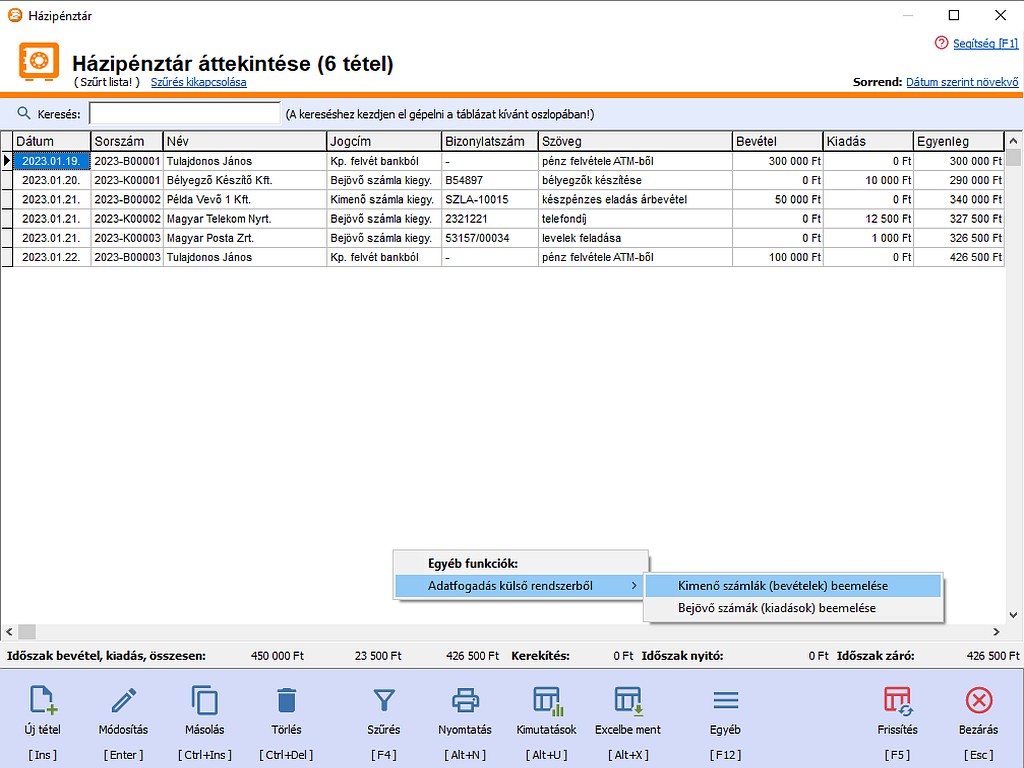Open the Szűrés filter funnel icon
Screen dimensions: 1024x768
[384, 700]
